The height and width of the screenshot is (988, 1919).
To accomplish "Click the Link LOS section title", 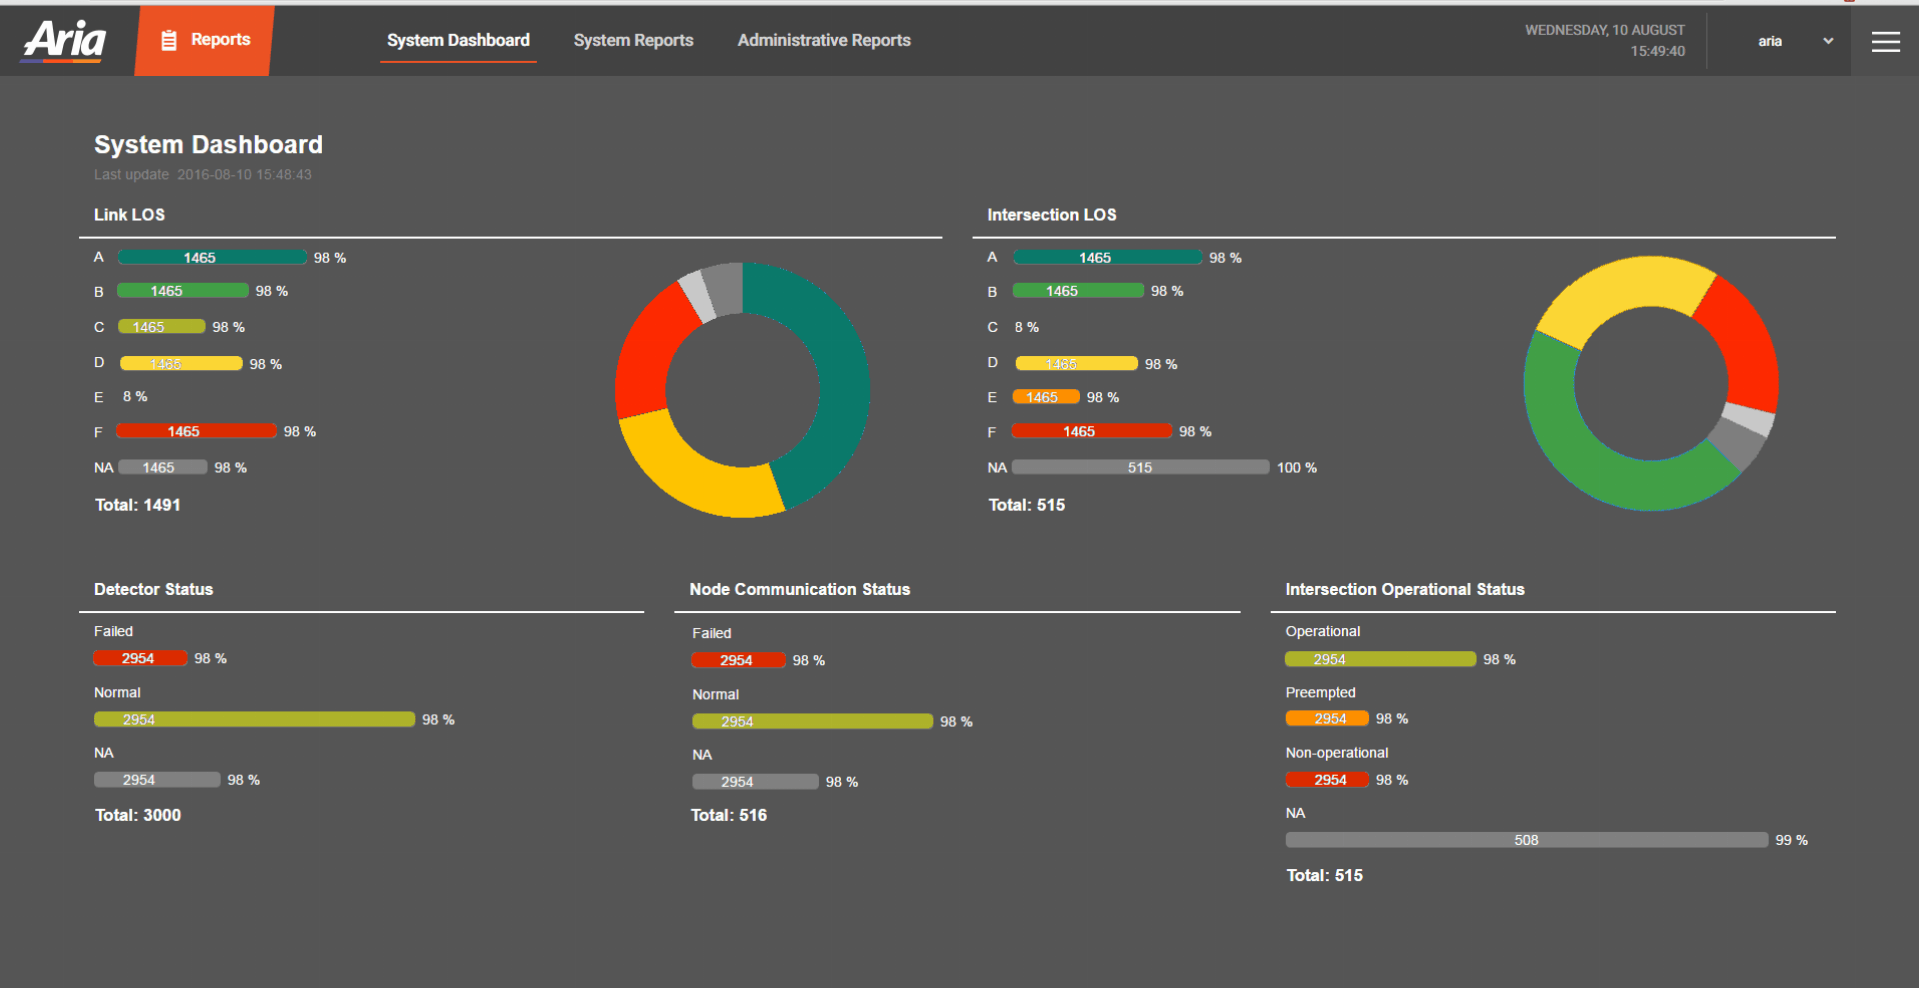I will point(130,215).
